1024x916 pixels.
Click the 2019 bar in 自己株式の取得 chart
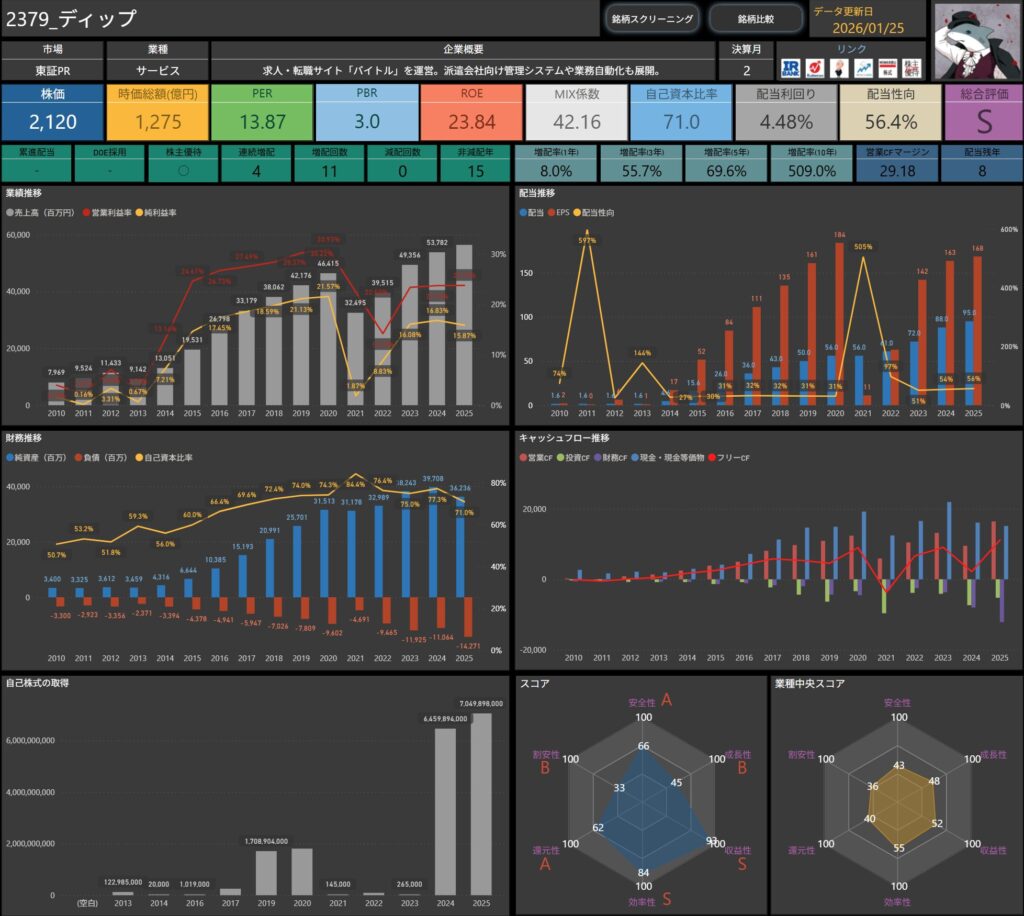[x=266, y=872]
